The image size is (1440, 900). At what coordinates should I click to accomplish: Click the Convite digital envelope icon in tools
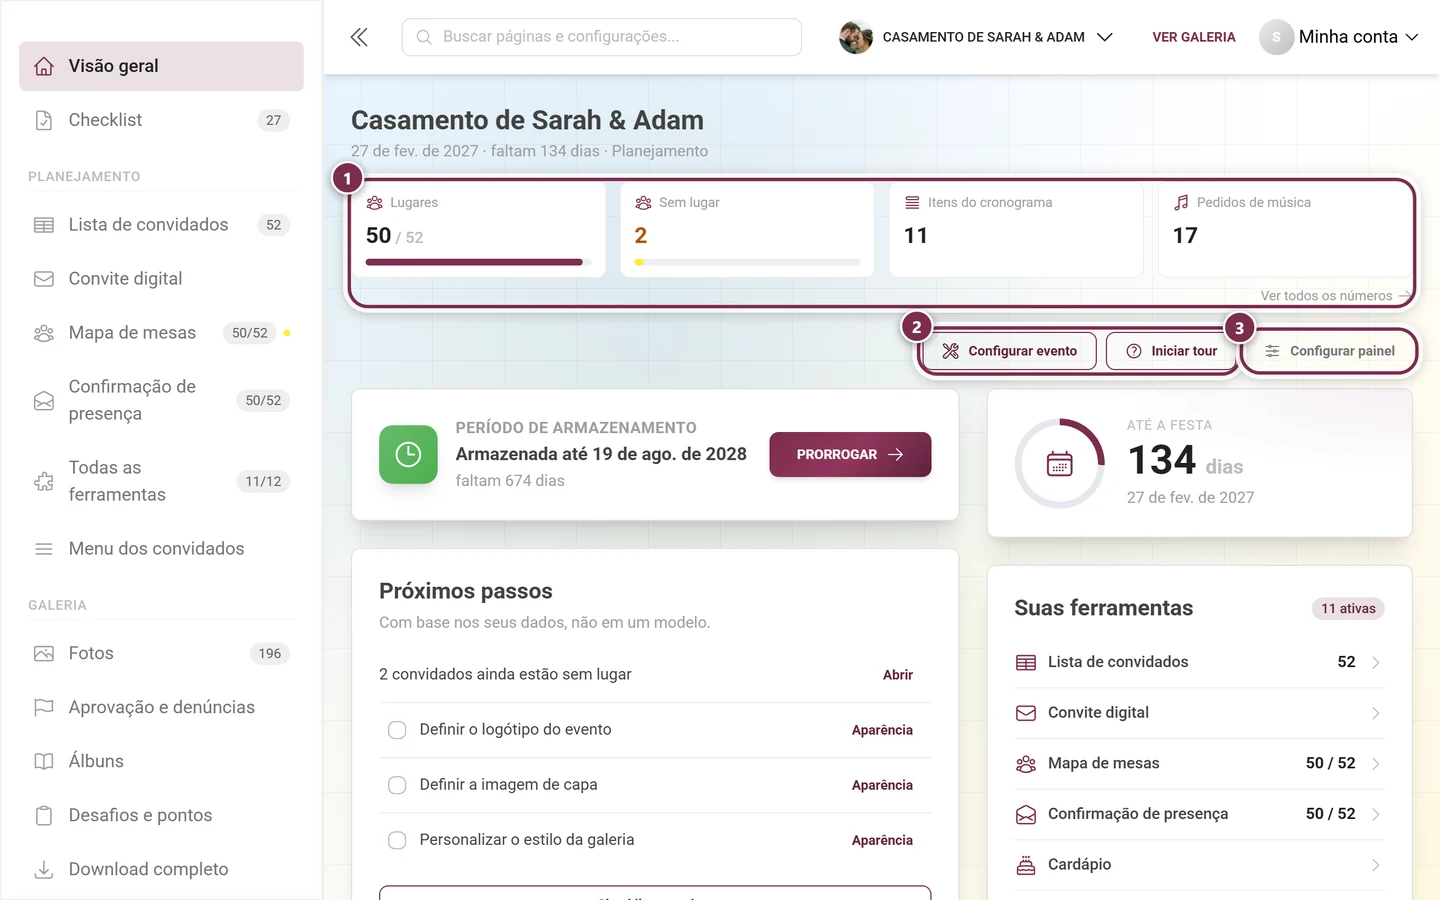pyautogui.click(x=1026, y=713)
